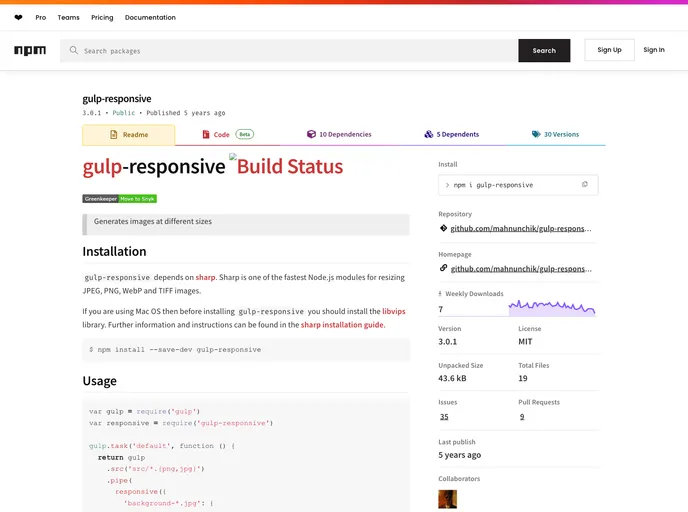Open the Pro menu item

[x=41, y=18]
